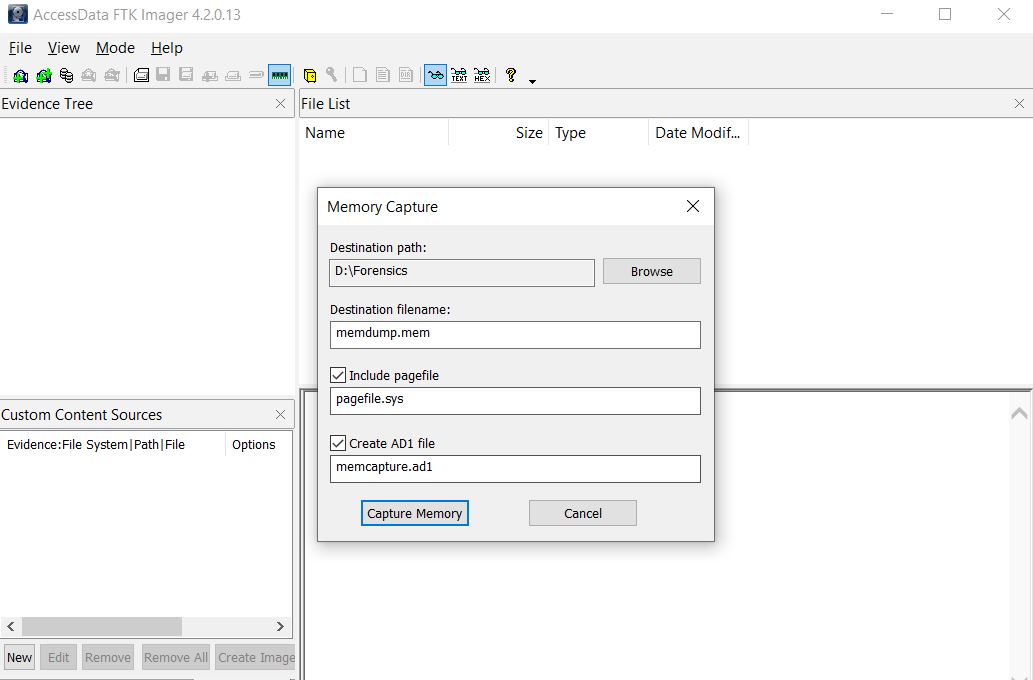Click the Obtain Protected Files icon
1033x680 pixels.
308,74
